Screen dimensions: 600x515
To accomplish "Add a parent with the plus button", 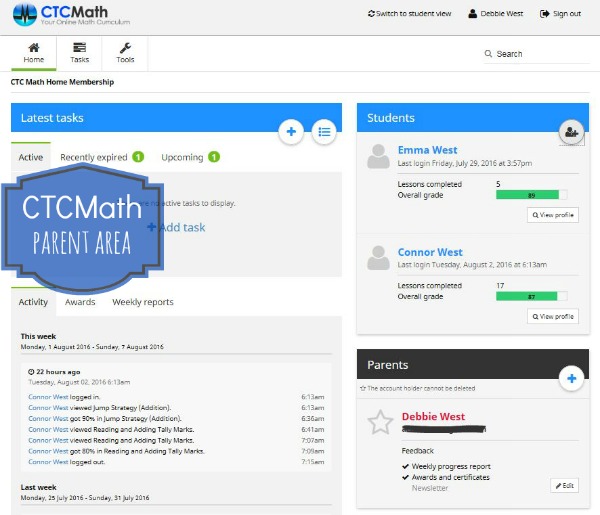I will (x=571, y=378).
